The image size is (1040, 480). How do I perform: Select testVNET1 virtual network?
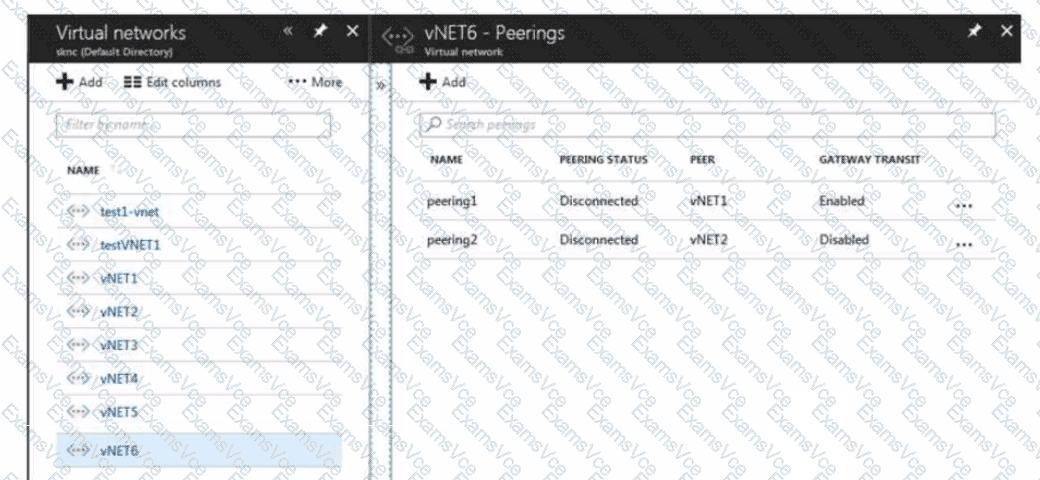129,244
